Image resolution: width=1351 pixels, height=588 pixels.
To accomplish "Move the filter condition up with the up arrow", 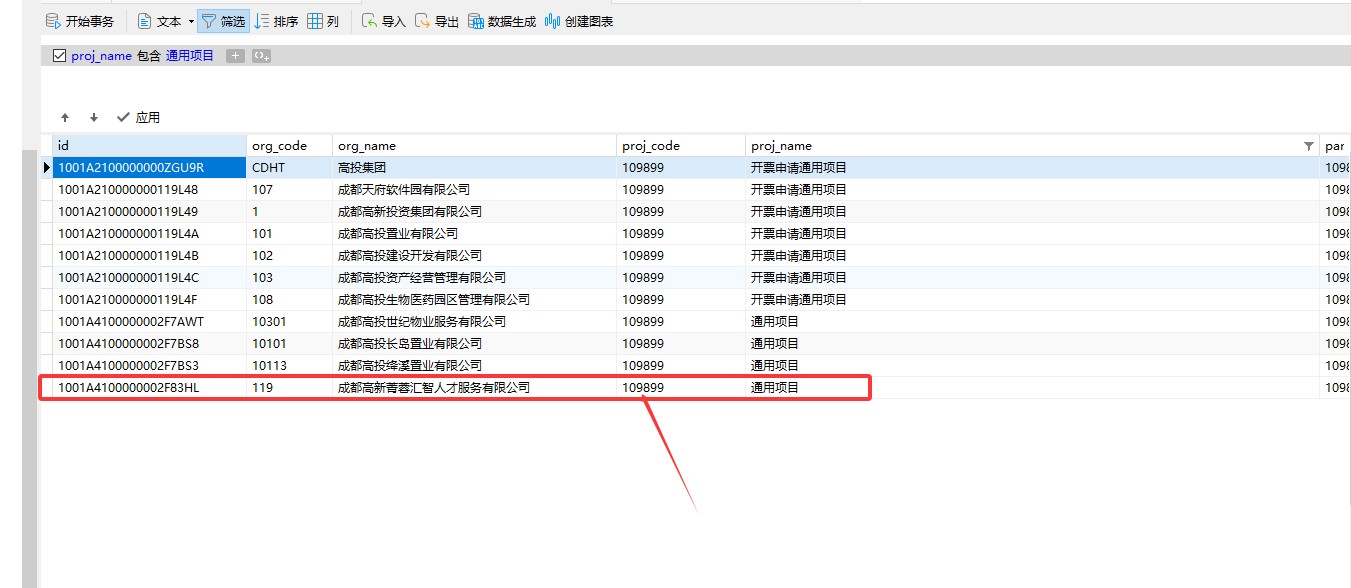I will pos(65,118).
